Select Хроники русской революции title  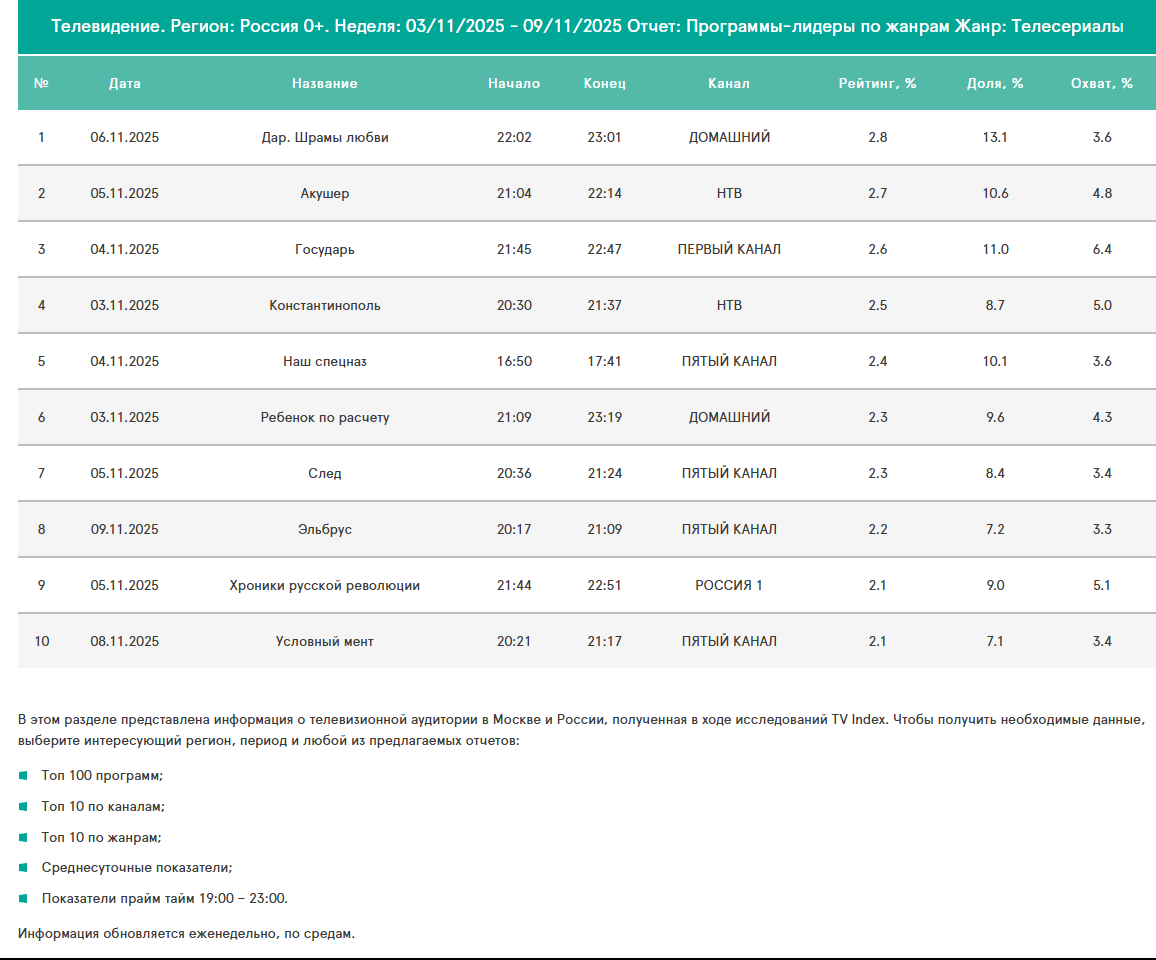324,585
